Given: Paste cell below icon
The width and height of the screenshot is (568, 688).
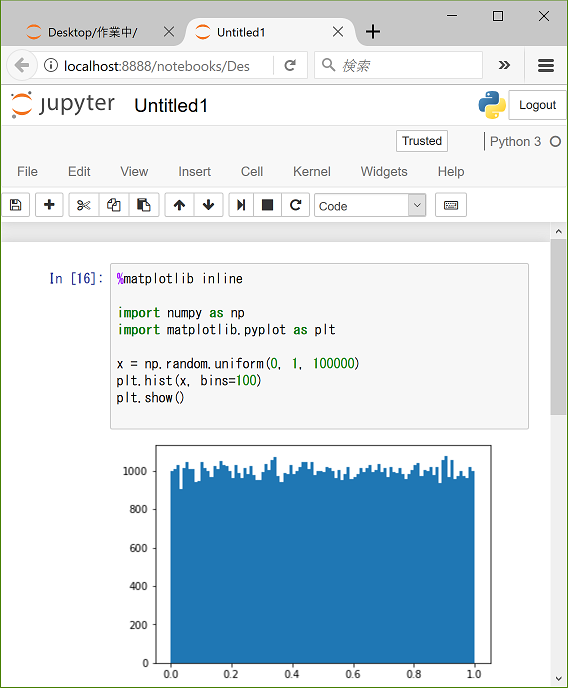Looking at the screenshot, I should tap(144, 205).
